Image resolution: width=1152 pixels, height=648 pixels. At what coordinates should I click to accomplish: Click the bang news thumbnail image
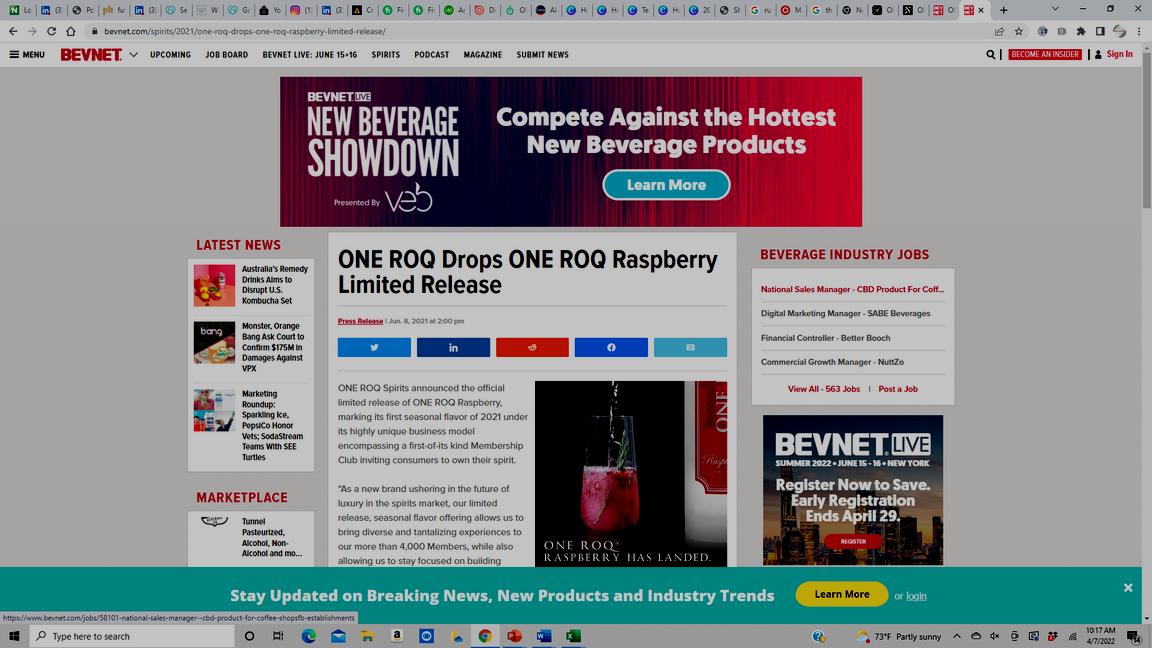click(215, 342)
